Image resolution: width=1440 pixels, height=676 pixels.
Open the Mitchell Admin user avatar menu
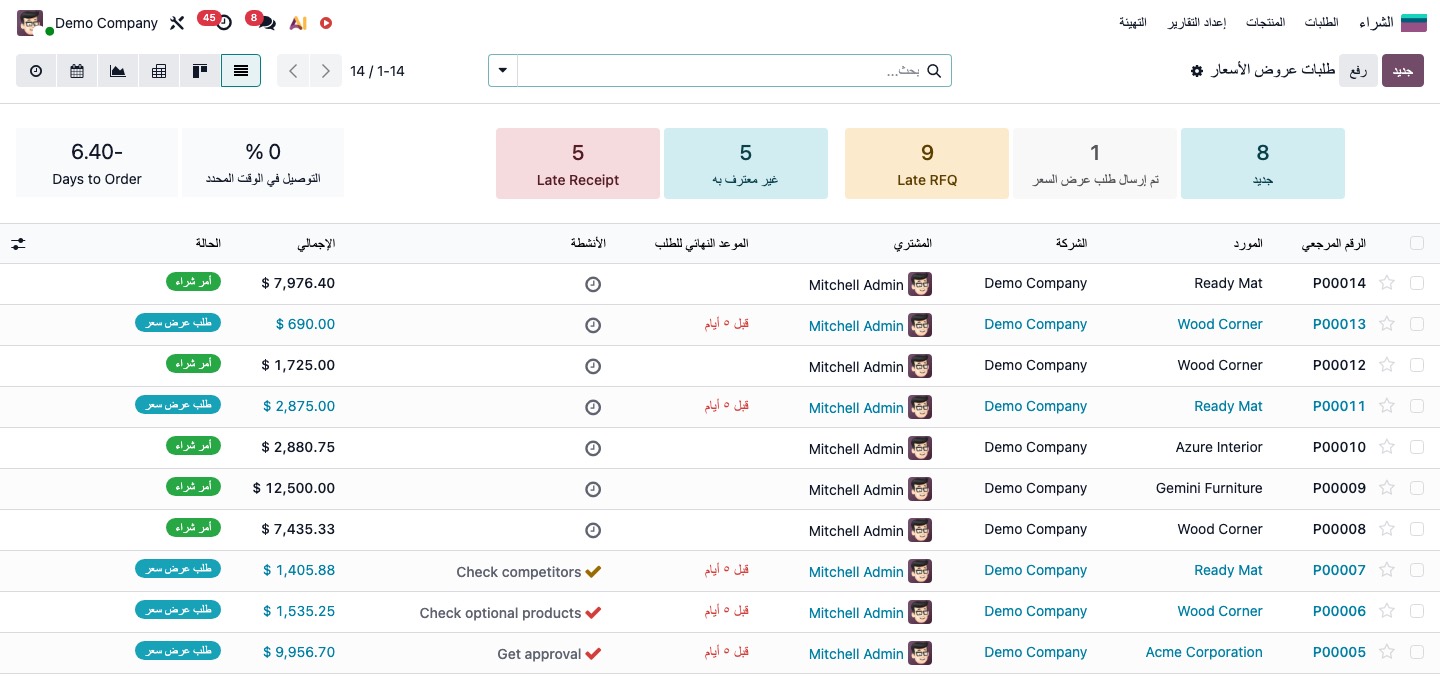pyautogui.click(x=31, y=22)
